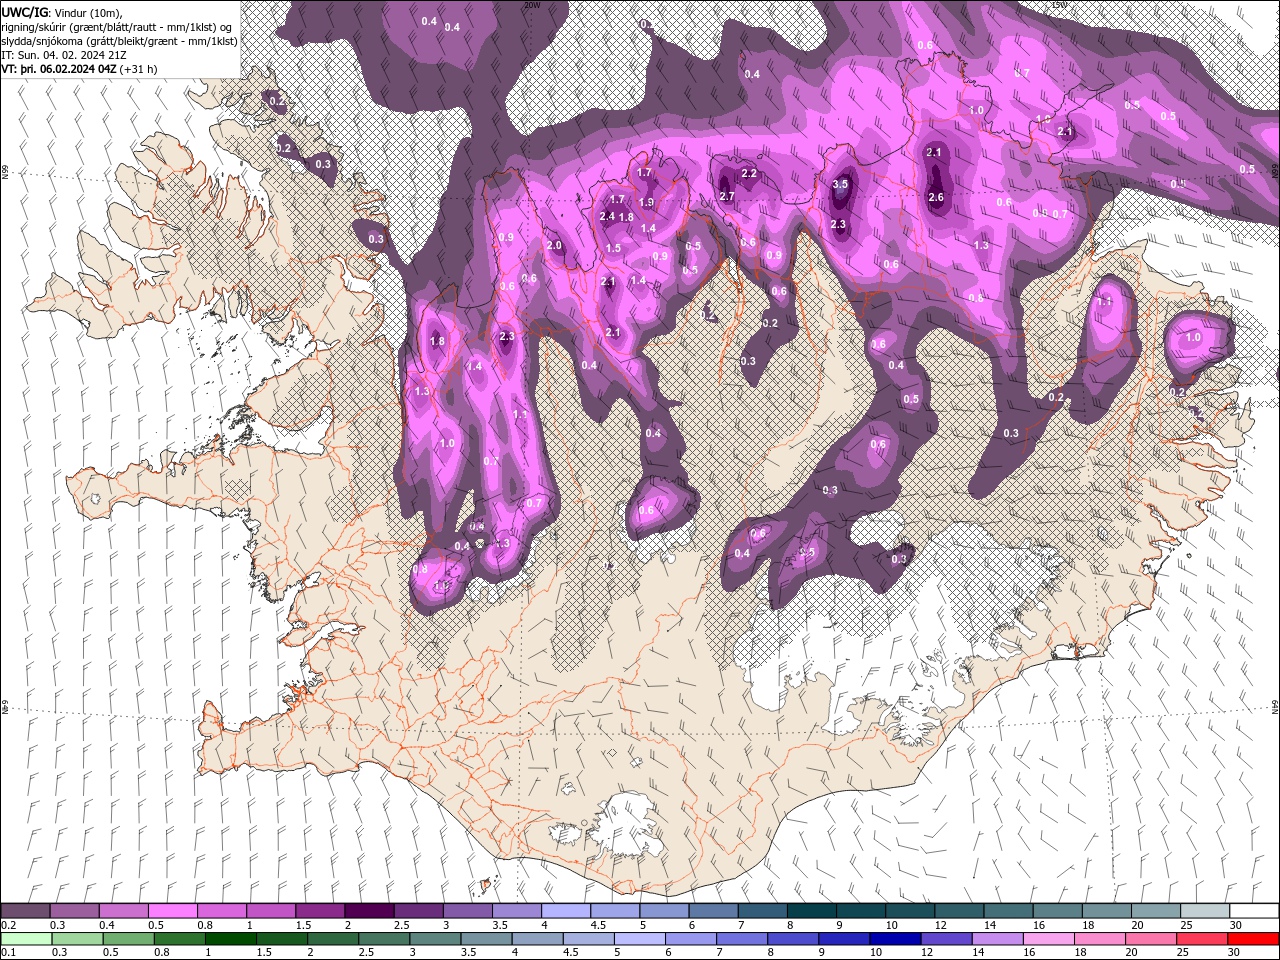Click the 1.9 precipitation value on the map
Image resolution: width=1280 pixels, height=960 pixels.
pos(646,202)
